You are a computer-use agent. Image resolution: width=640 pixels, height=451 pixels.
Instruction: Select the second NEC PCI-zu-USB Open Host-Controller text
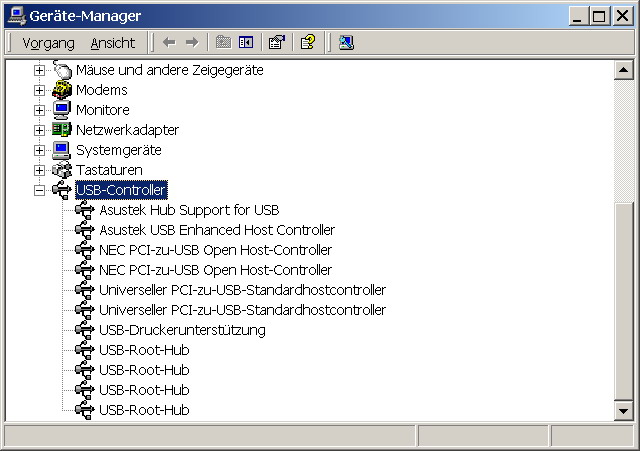[x=216, y=270]
